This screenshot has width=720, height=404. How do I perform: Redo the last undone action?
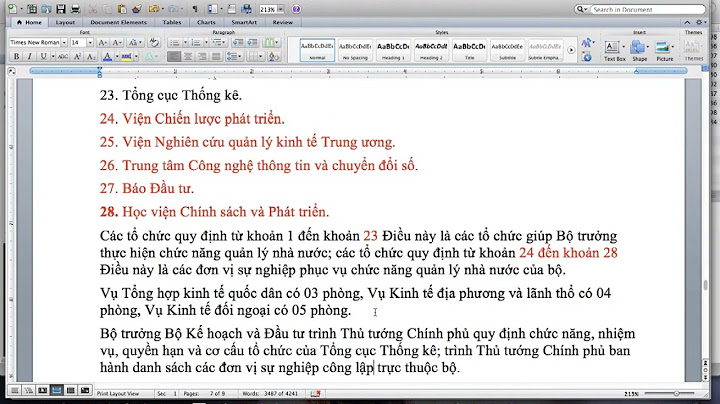point(173,9)
